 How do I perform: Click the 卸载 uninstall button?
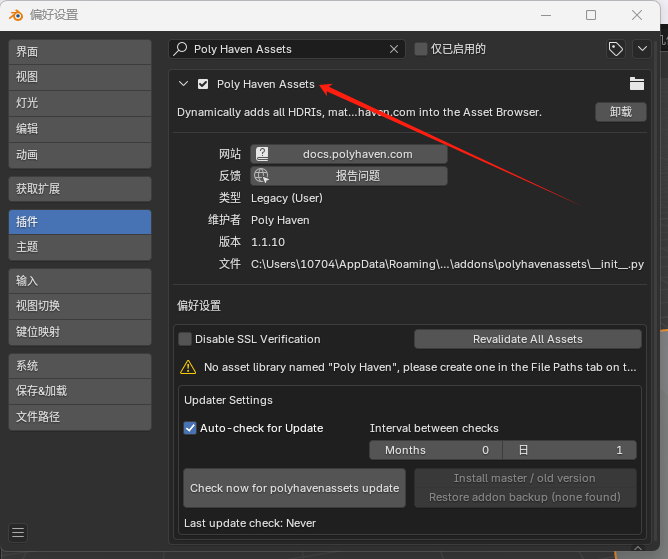click(621, 112)
